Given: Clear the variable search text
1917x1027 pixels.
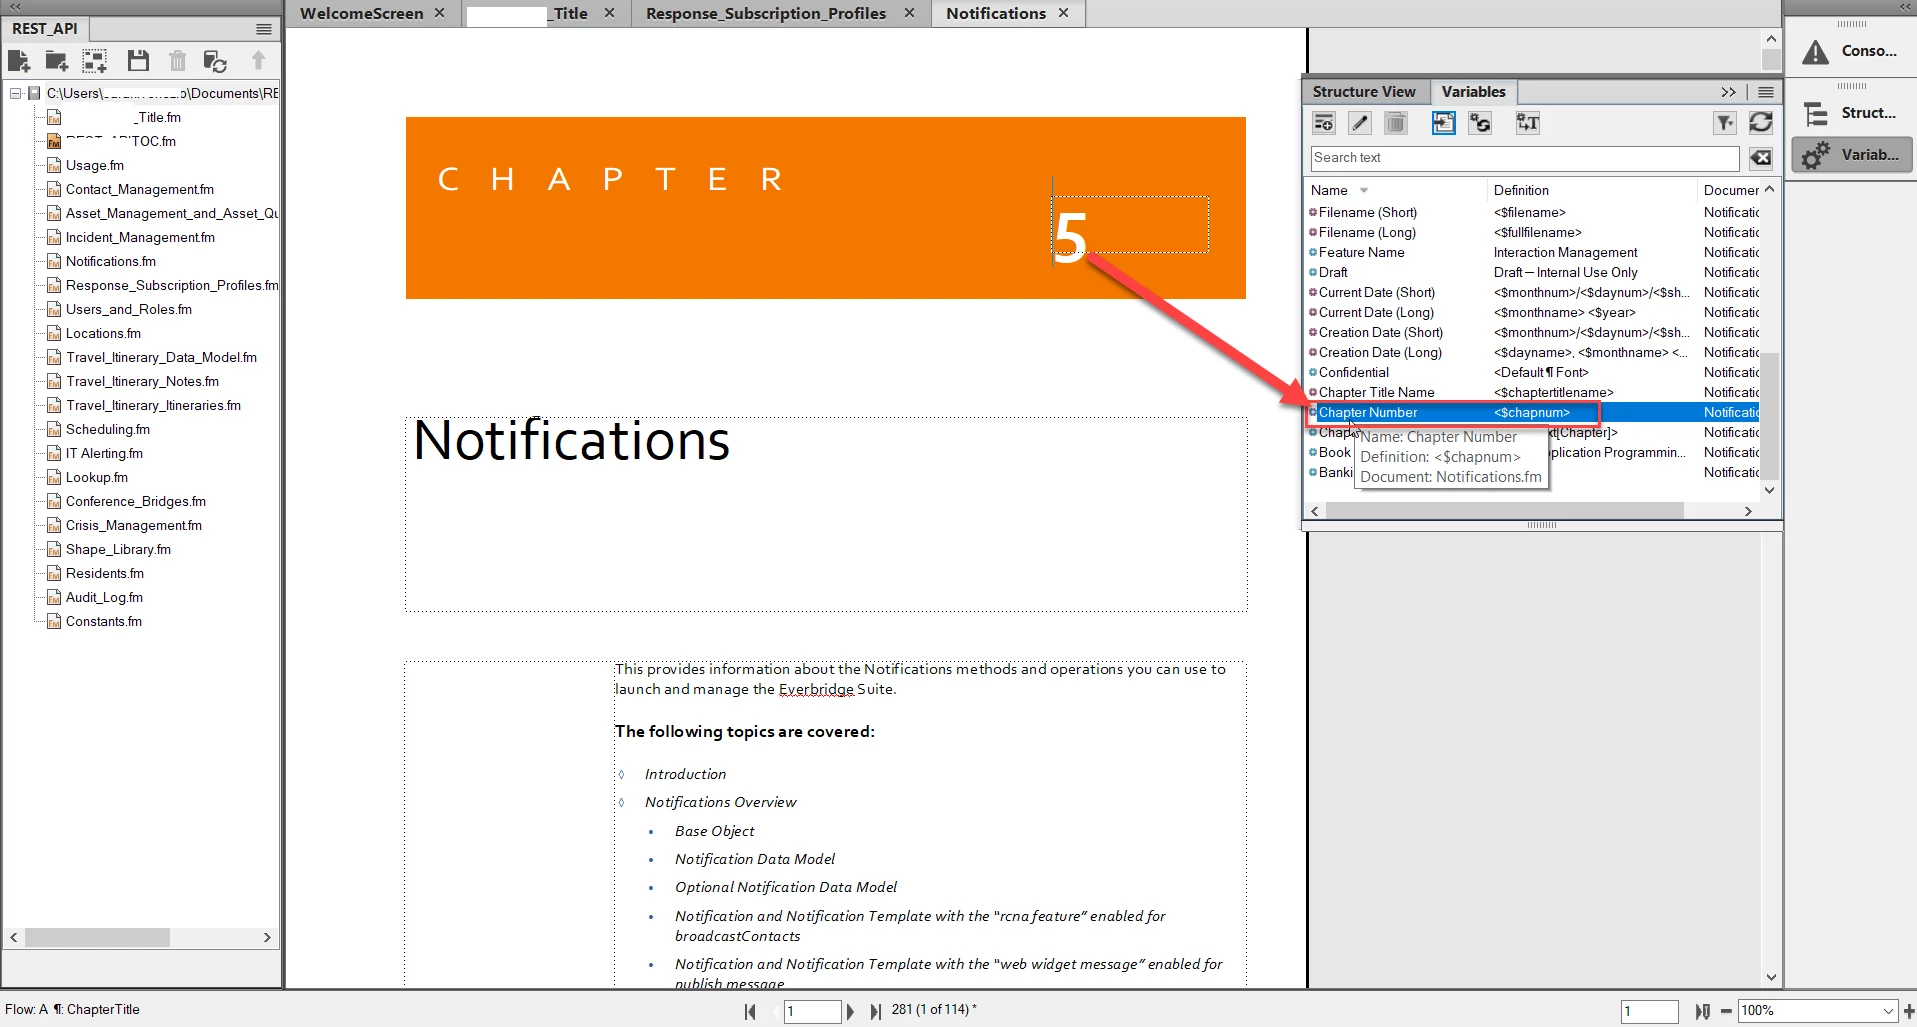Looking at the screenshot, I should pos(1761,158).
